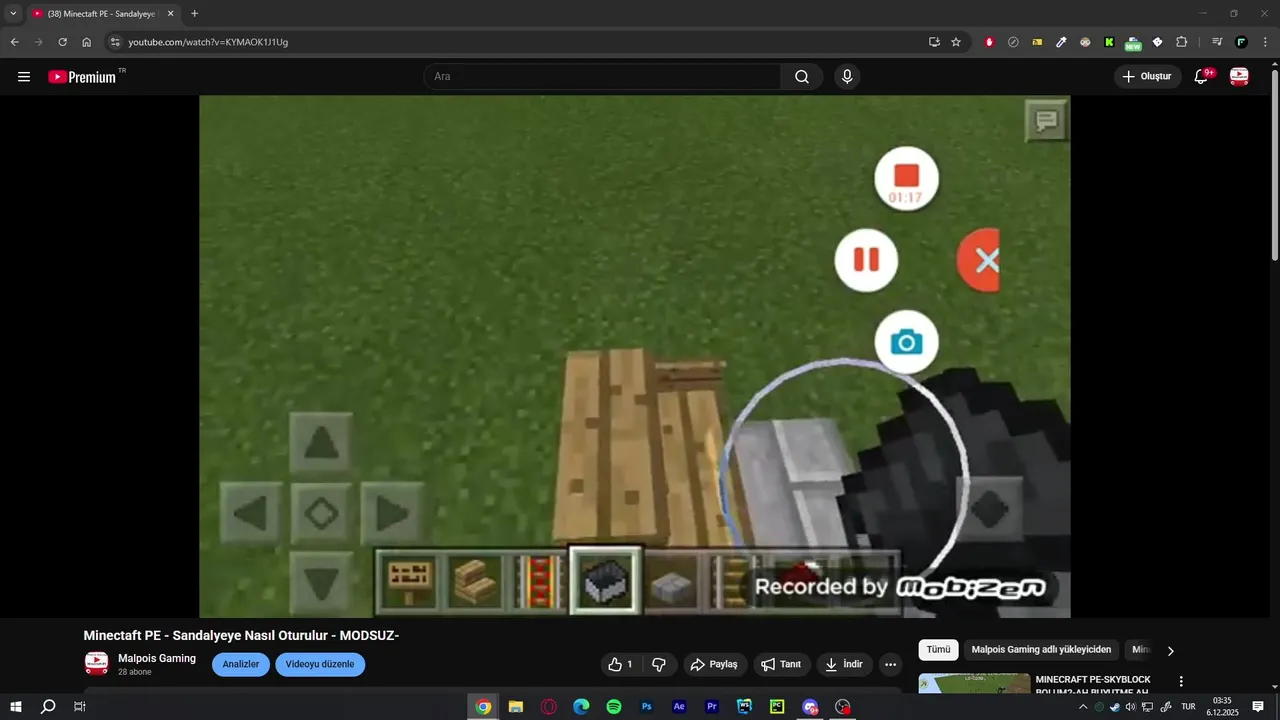
Task: Reload the current page
Action: tap(62, 42)
